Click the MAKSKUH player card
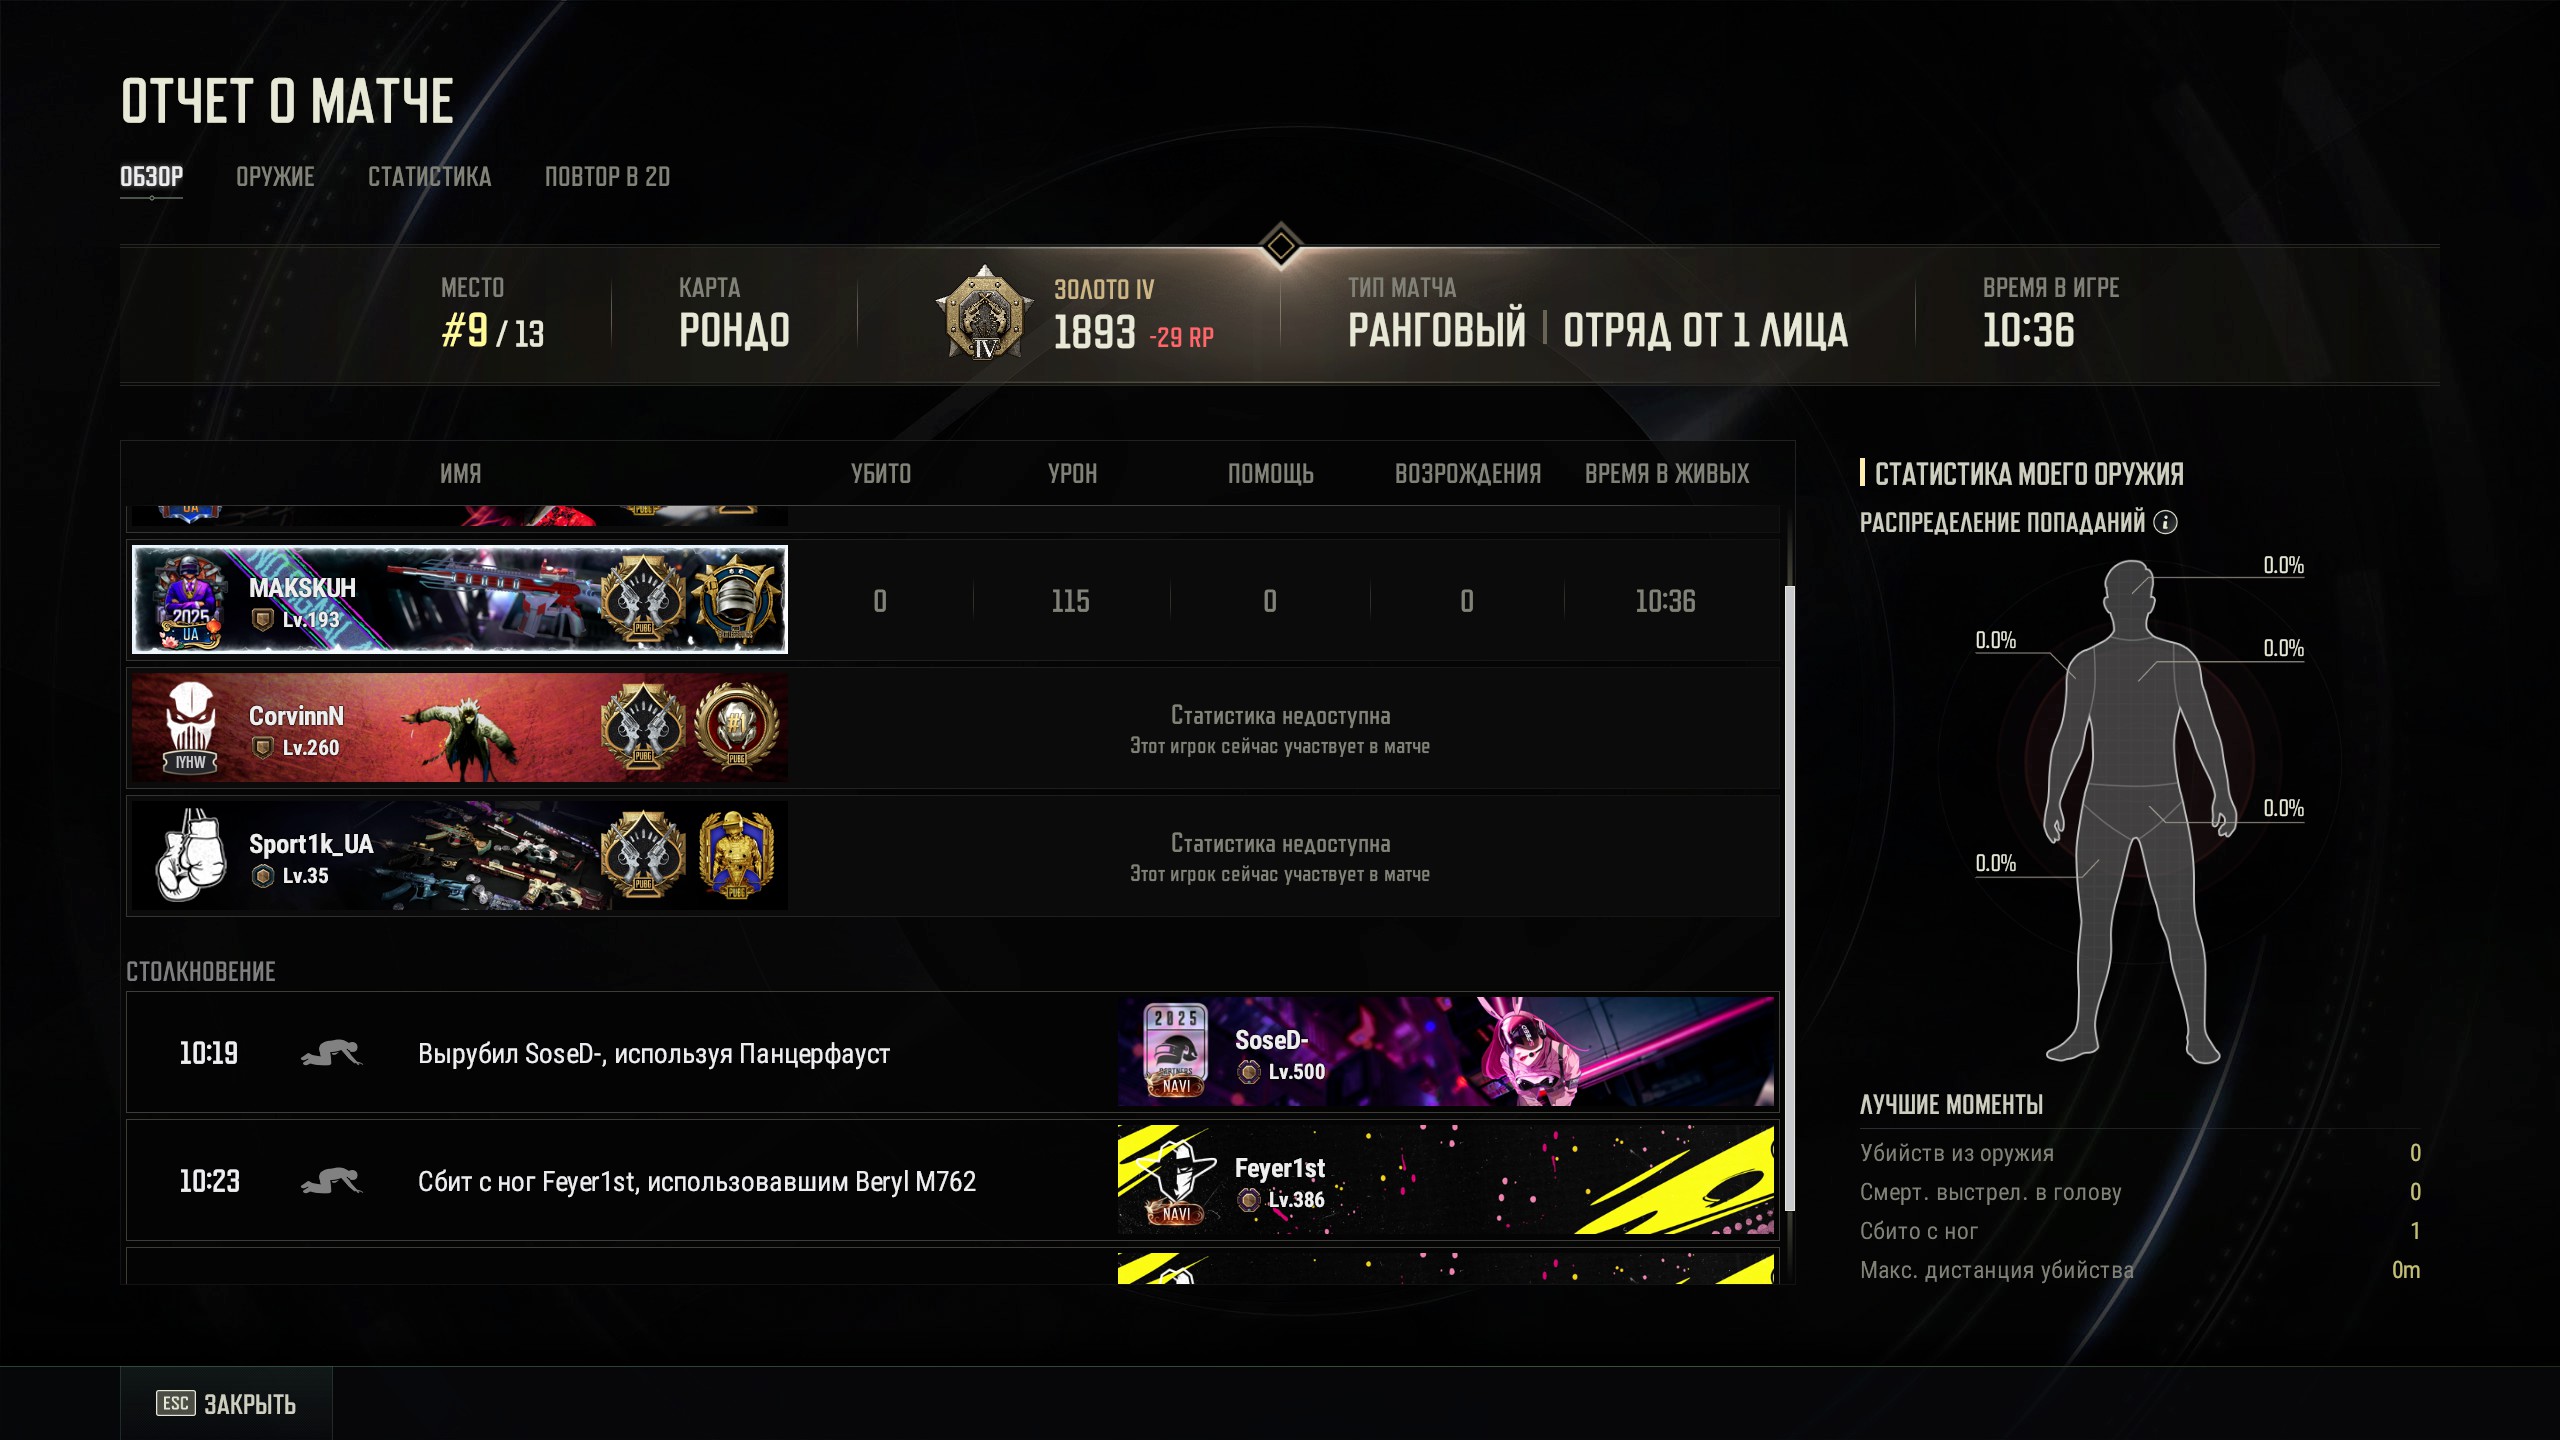Image resolution: width=2560 pixels, height=1440 pixels. 460,600
